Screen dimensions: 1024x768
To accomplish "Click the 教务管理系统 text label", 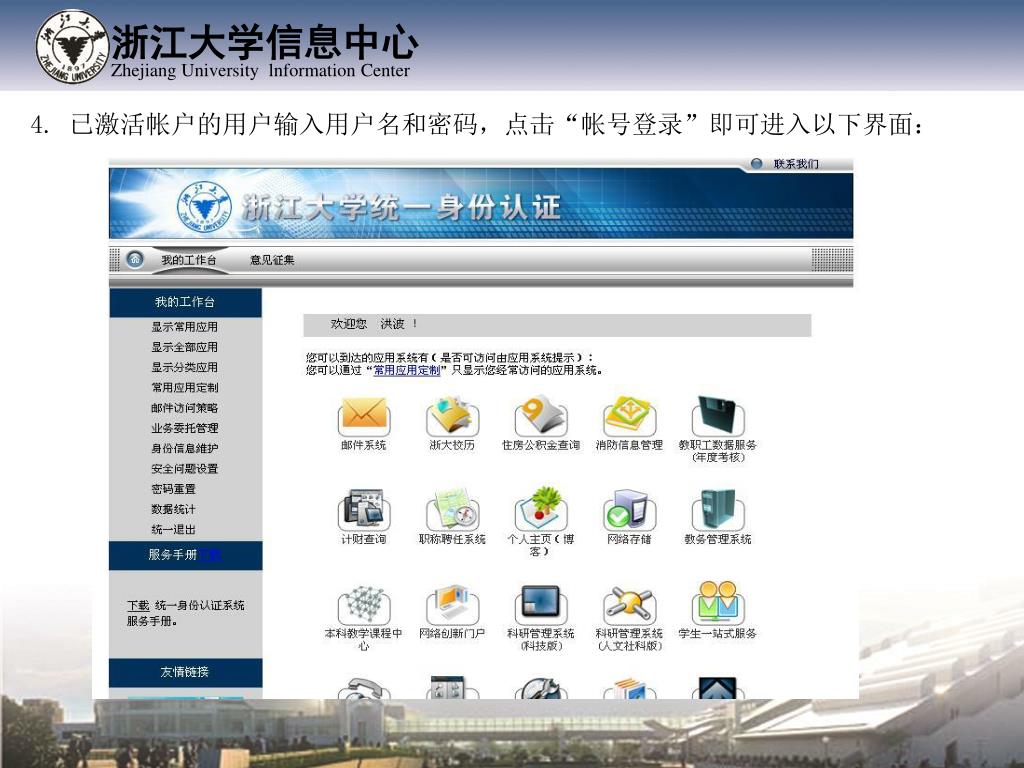I will coord(717,539).
